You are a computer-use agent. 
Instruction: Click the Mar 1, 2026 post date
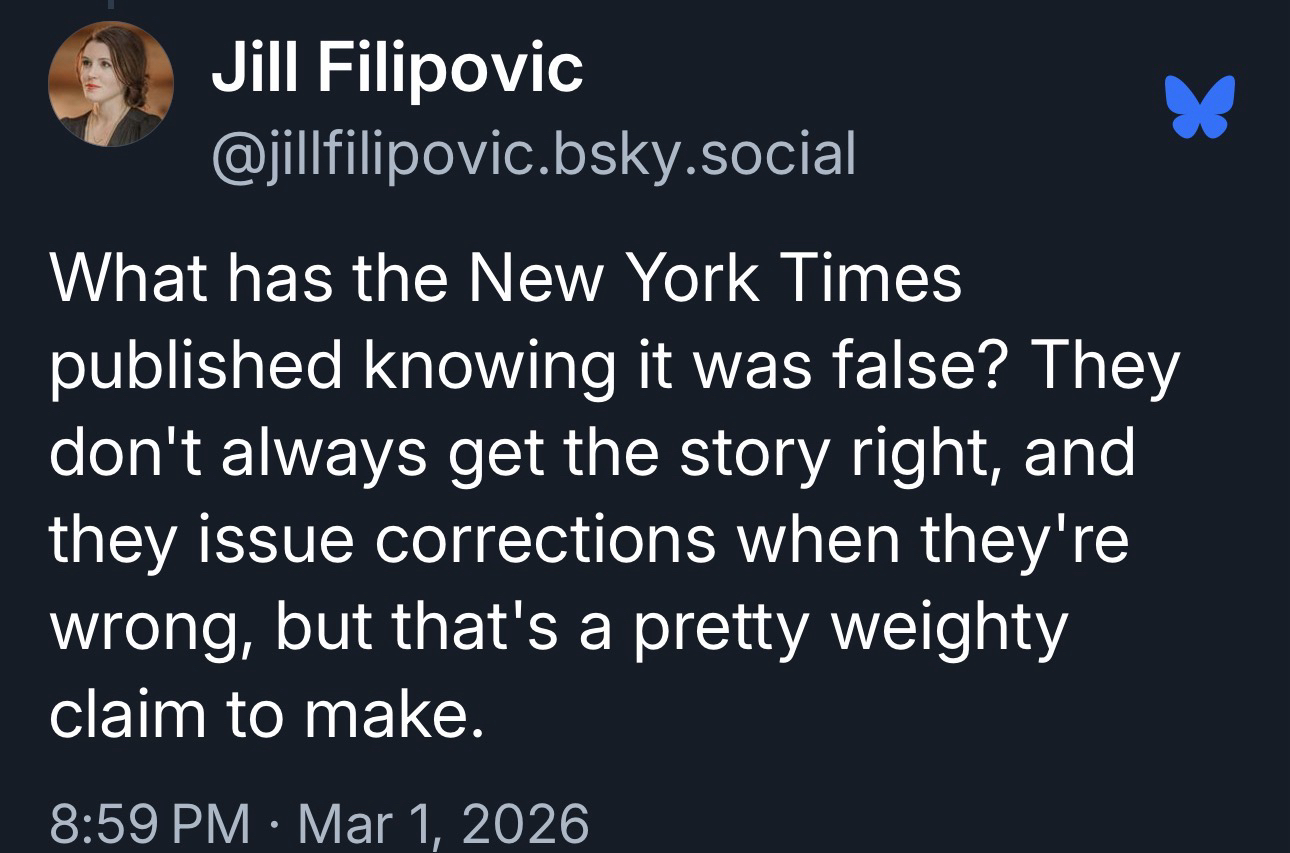(442, 825)
